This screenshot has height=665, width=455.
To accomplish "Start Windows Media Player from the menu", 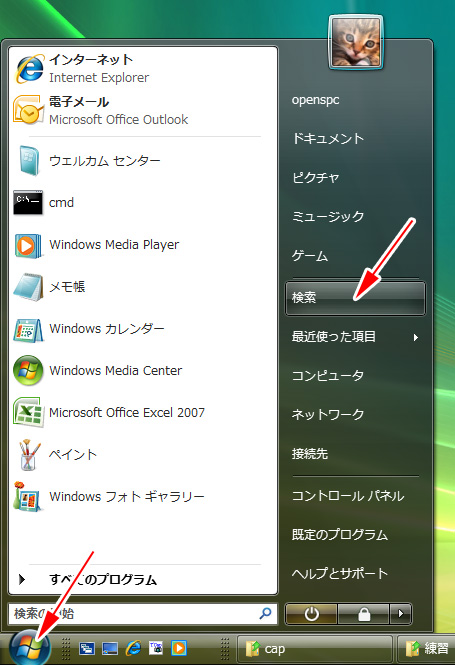I will 143,245.
